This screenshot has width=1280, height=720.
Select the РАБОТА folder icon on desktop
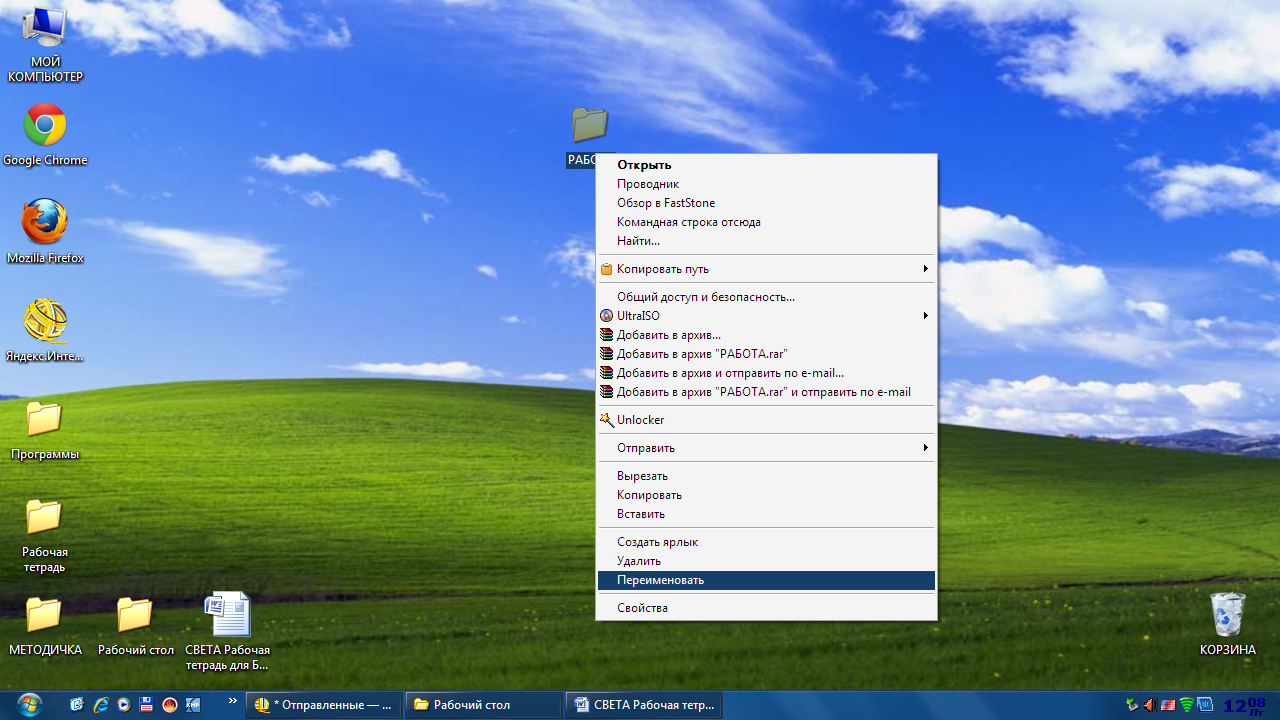click(590, 125)
